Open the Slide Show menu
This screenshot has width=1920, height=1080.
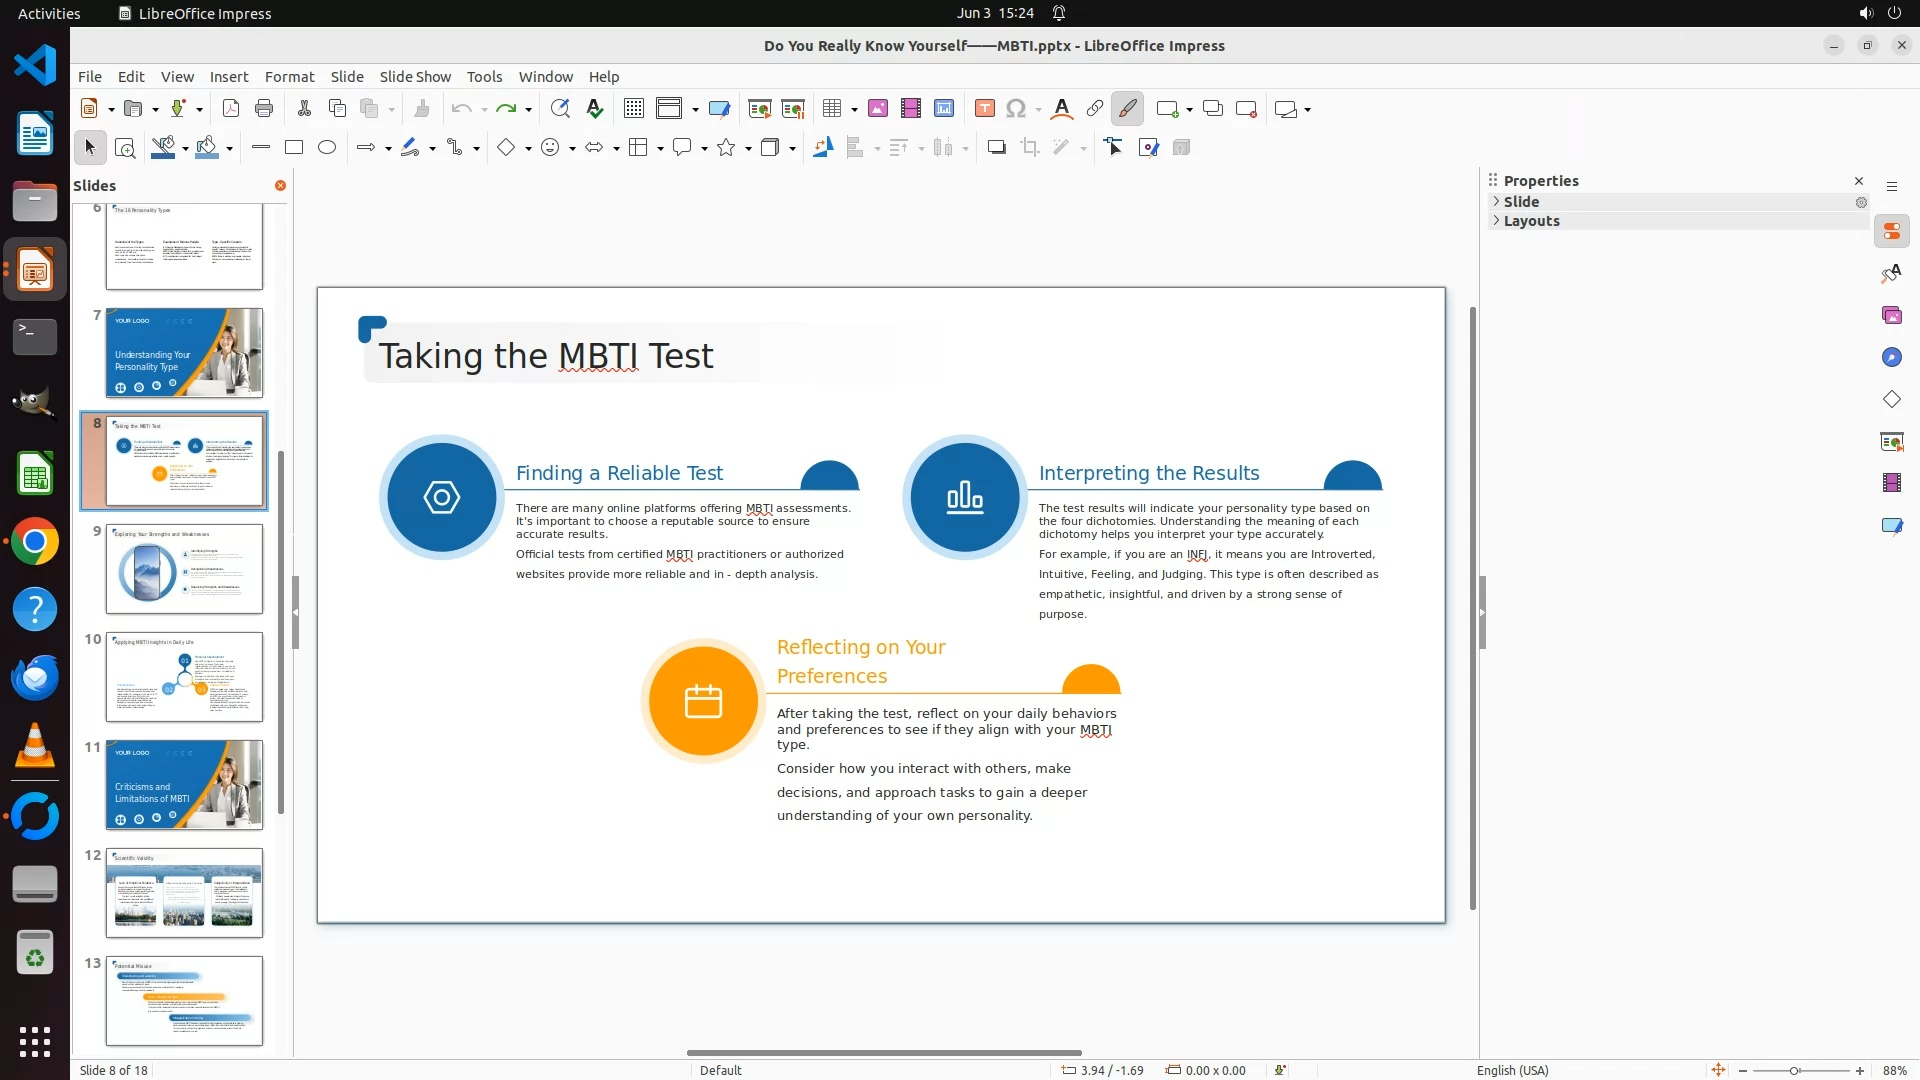[414, 77]
